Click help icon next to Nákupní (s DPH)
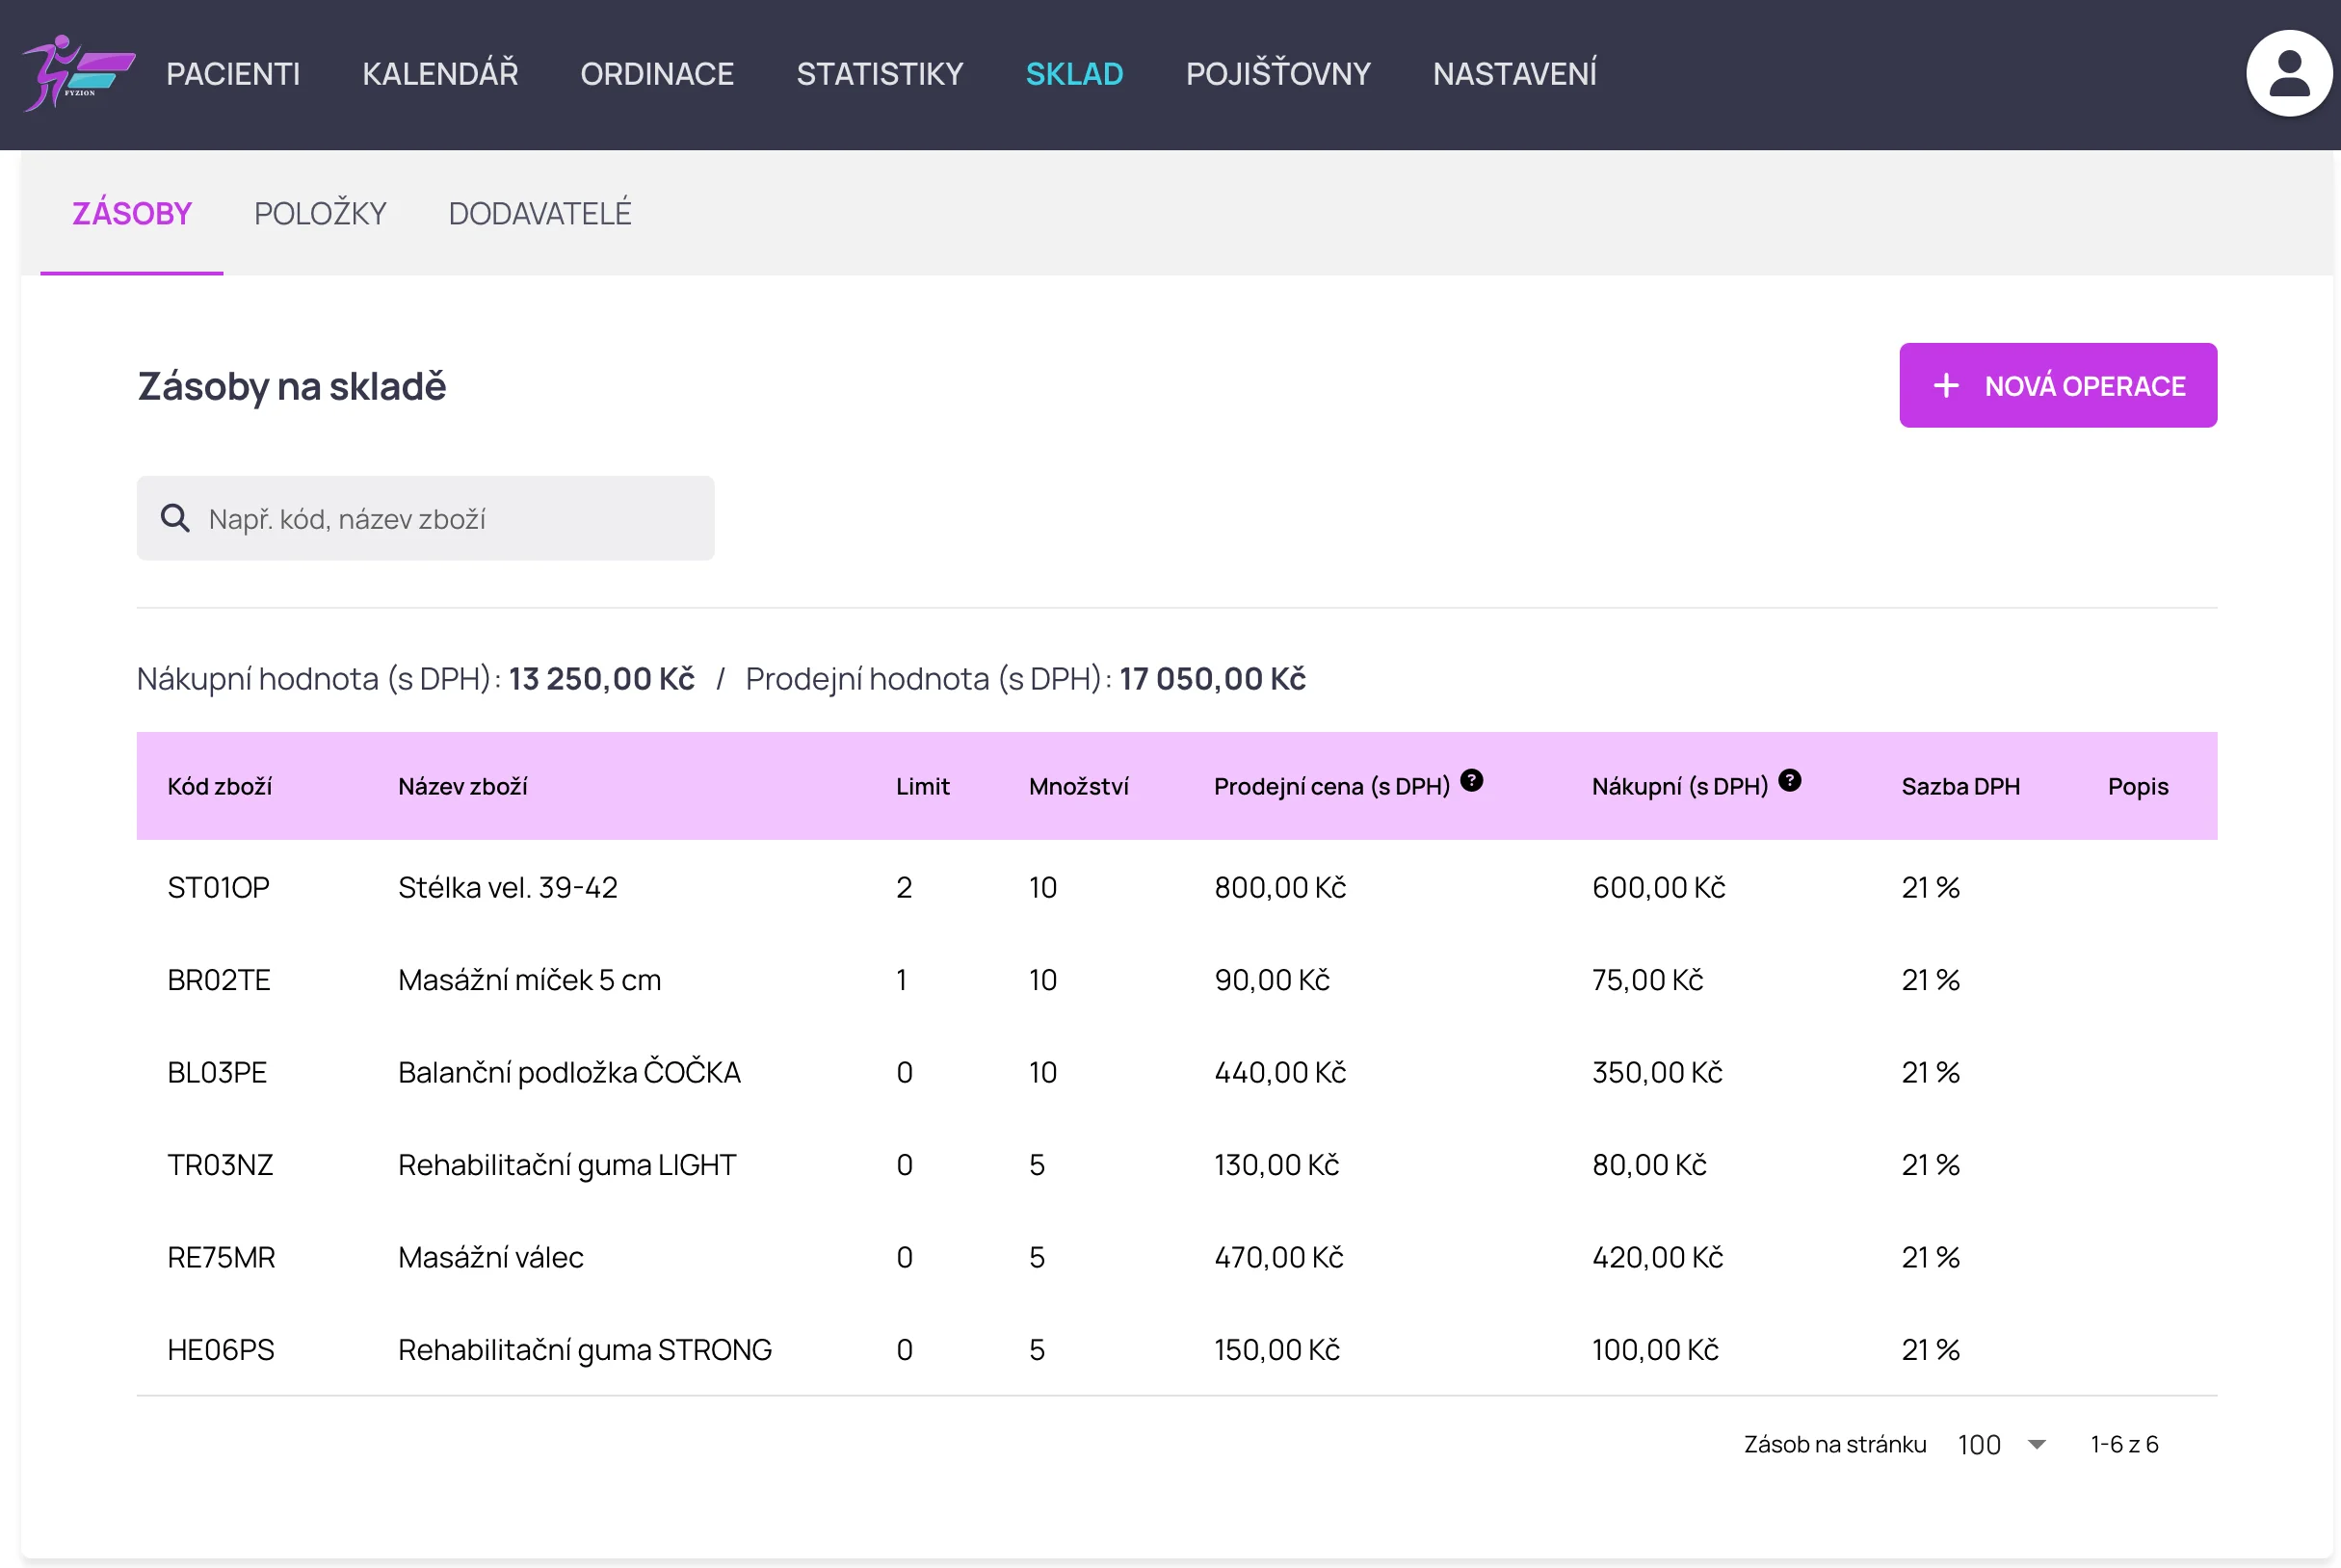This screenshot has height=1568, width=2341. (x=1789, y=781)
